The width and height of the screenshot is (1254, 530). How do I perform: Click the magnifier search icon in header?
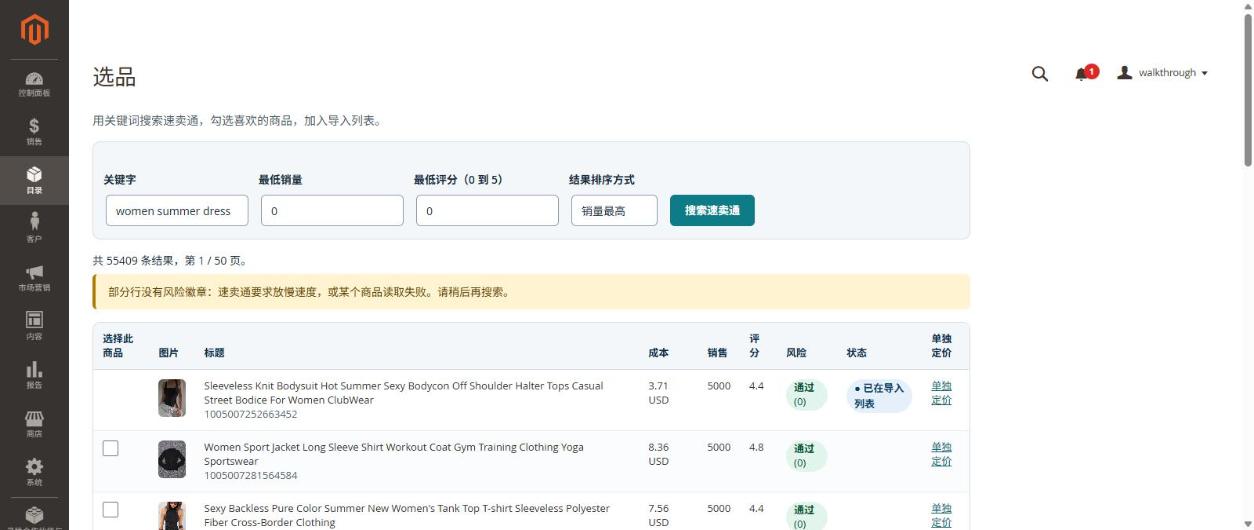pos(1040,73)
